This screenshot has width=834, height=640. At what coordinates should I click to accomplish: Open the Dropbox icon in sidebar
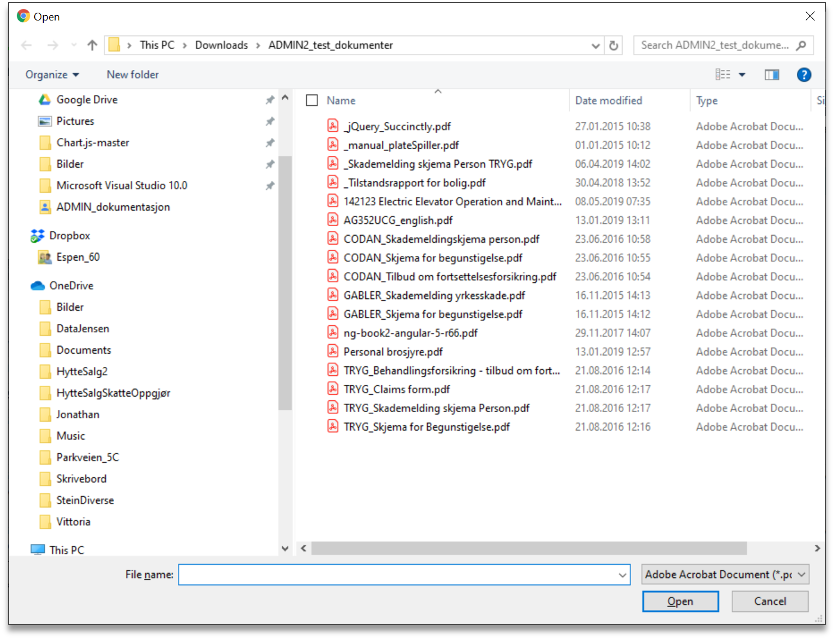(x=38, y=236)
